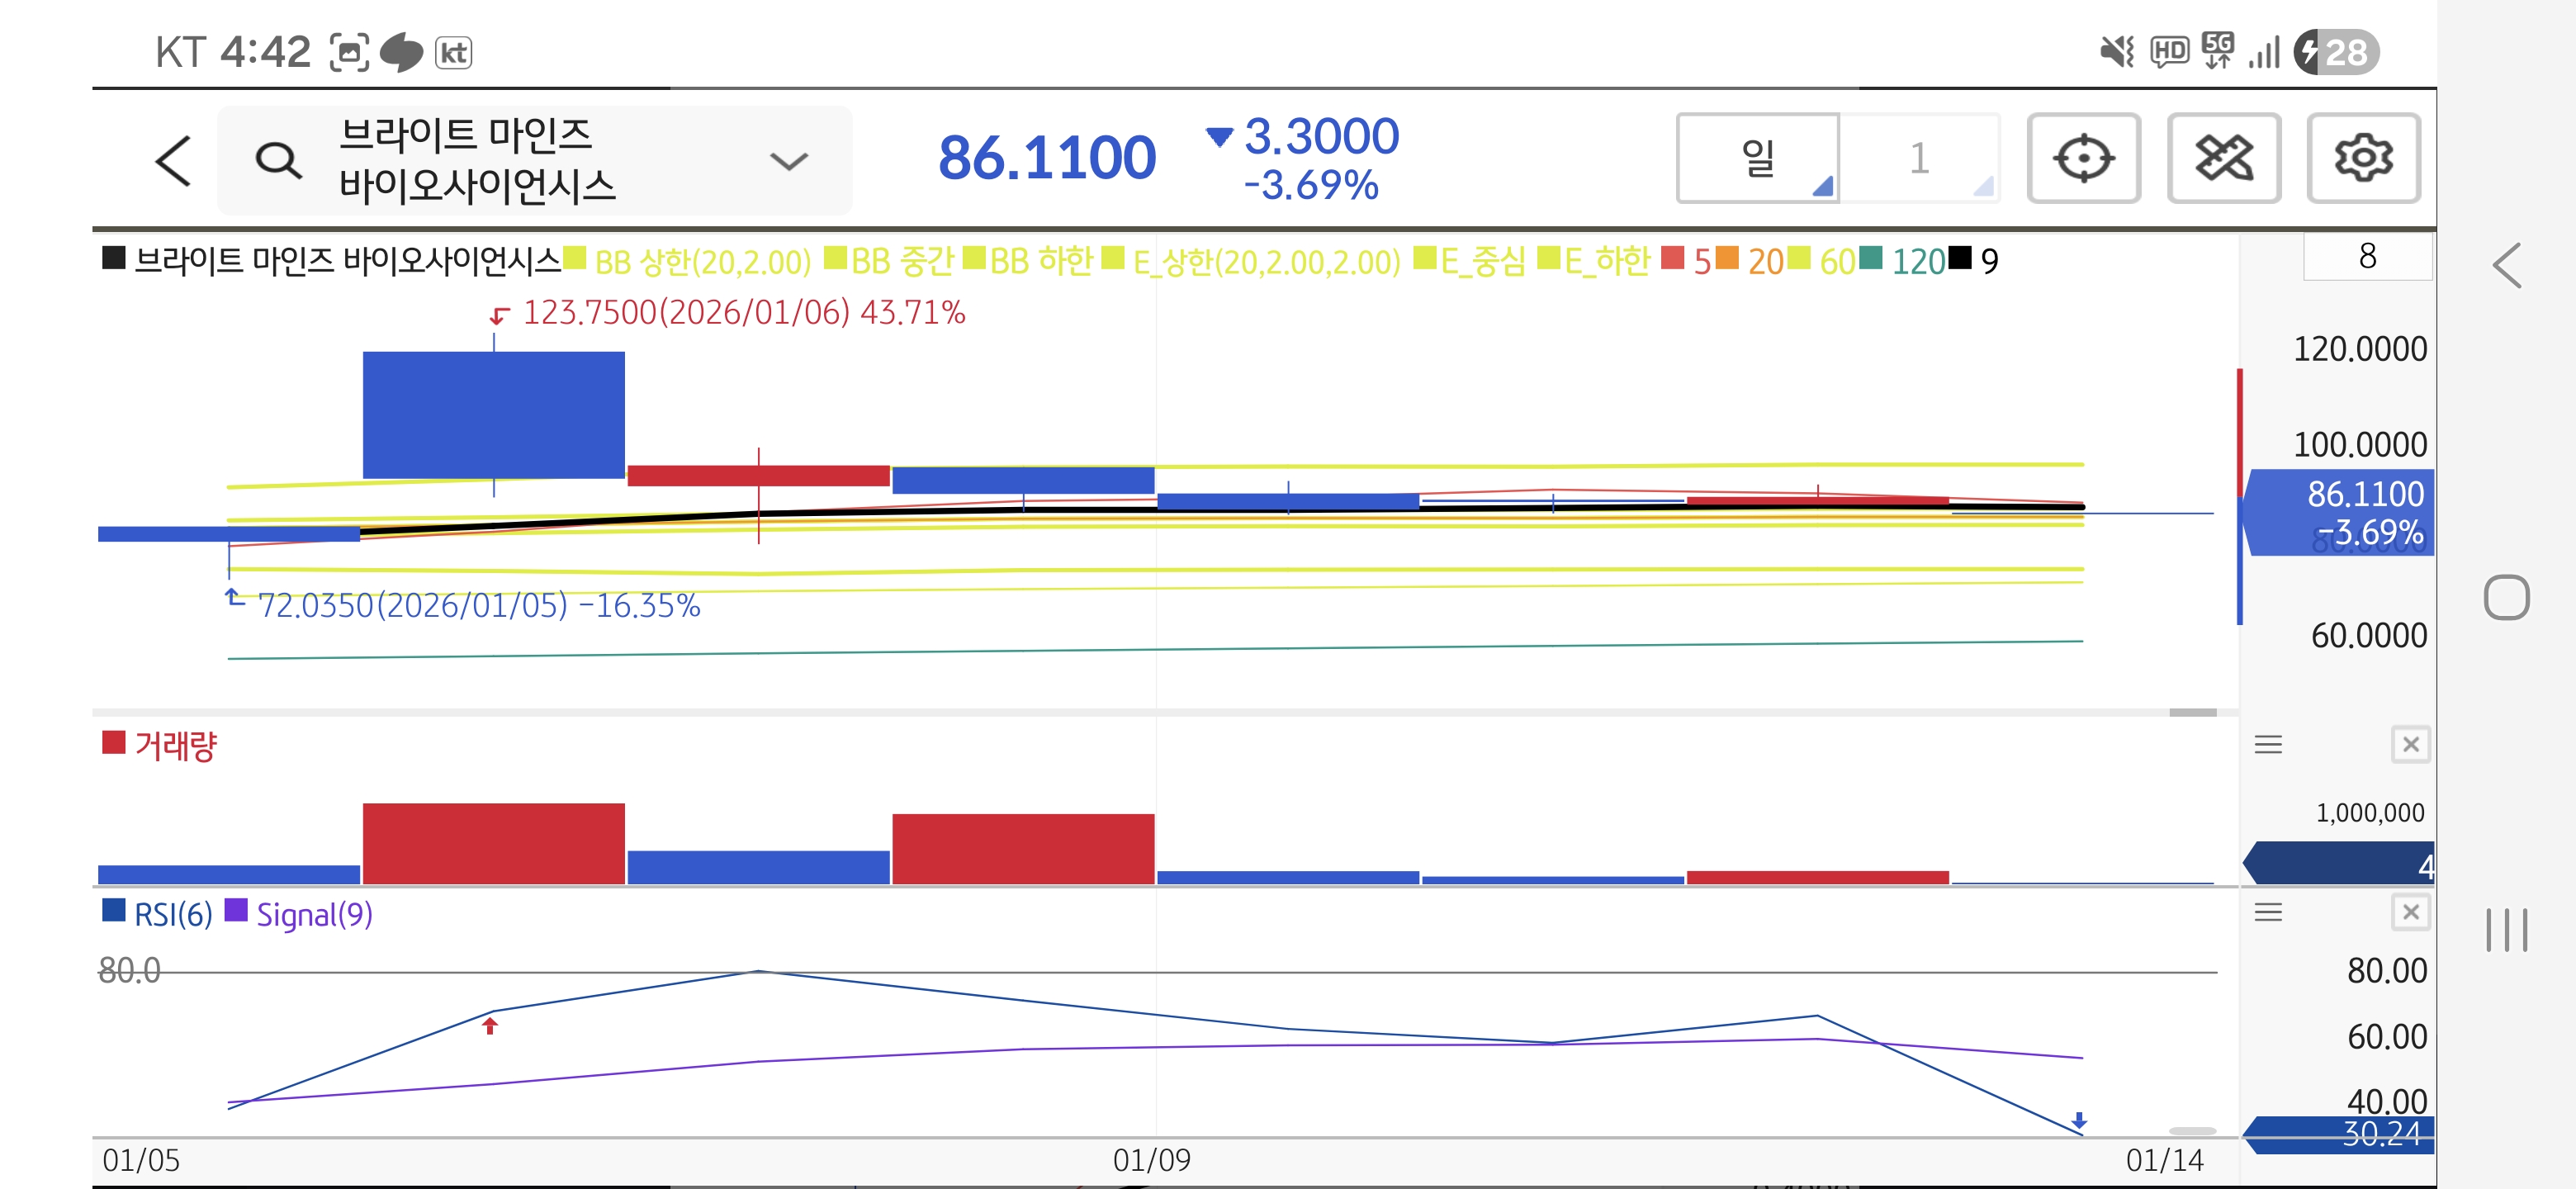The image size is (2576, 1189).
Task: Open the RSI panel's hamburger menu
Action: coord(2267,911)
